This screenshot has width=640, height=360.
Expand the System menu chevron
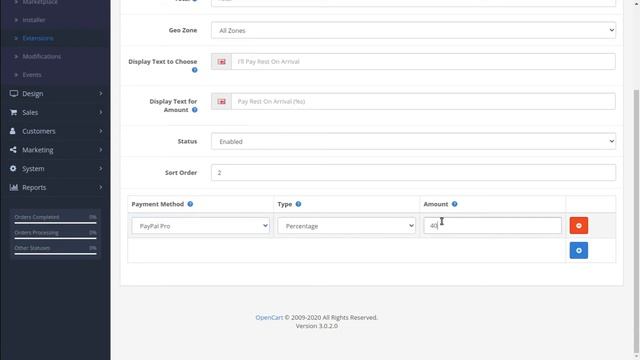[x=100, y=169]
